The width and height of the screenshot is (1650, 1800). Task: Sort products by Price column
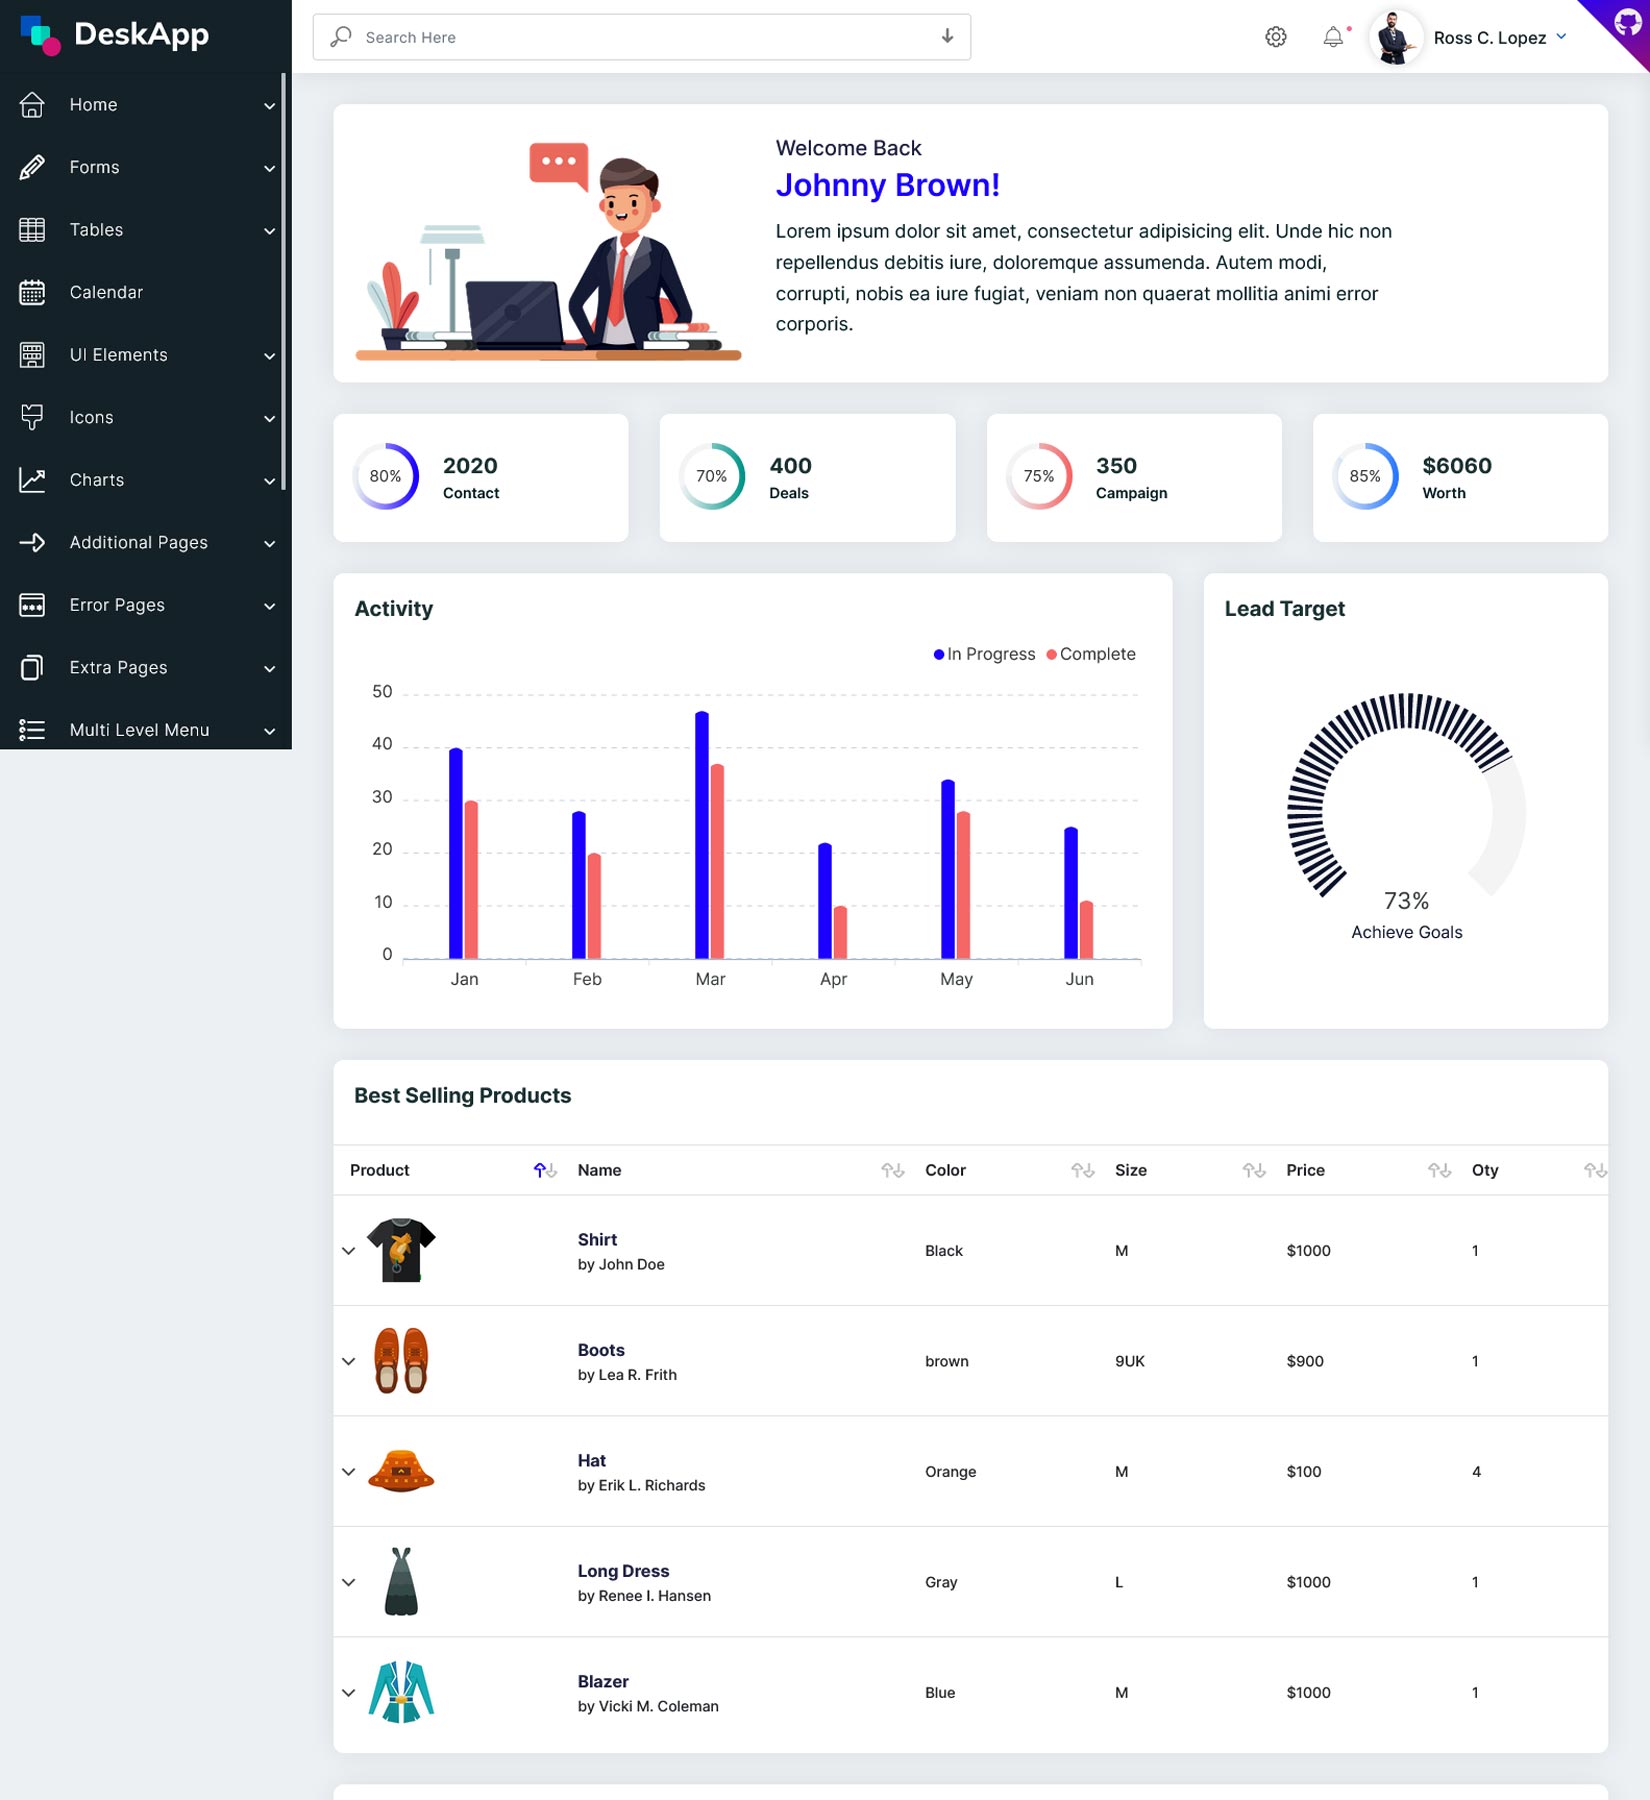(x=1440, y=1170)
